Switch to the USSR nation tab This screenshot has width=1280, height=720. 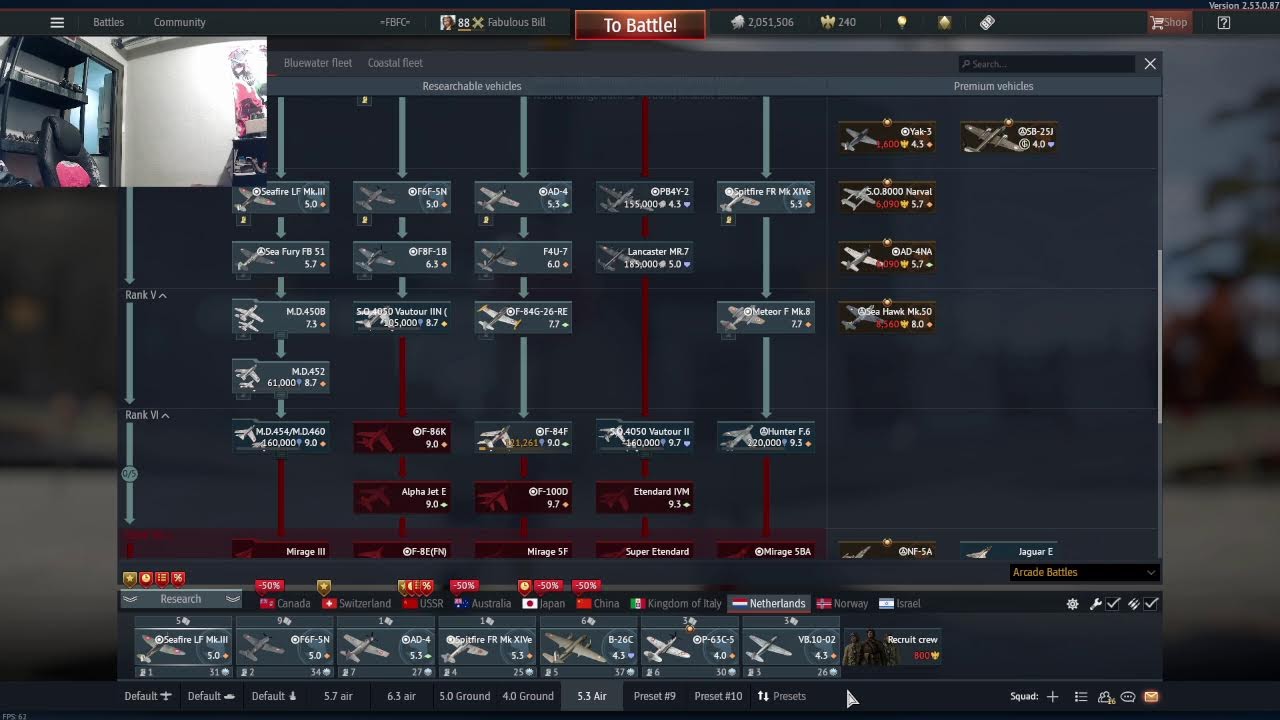423,604
